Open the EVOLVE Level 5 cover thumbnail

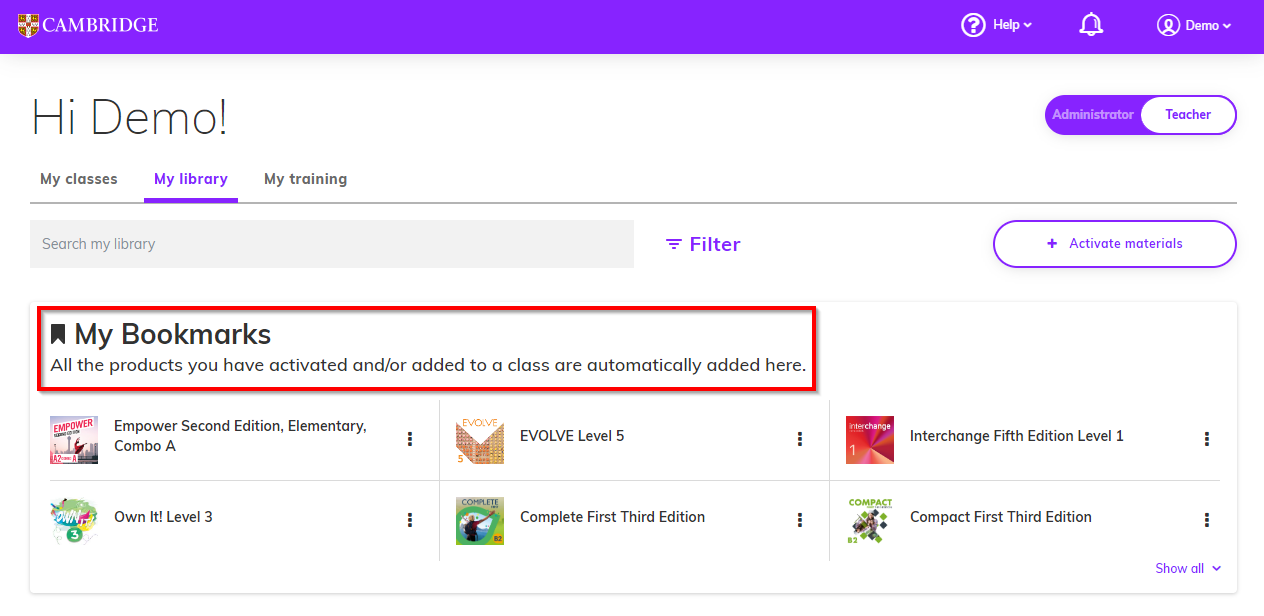480,440
